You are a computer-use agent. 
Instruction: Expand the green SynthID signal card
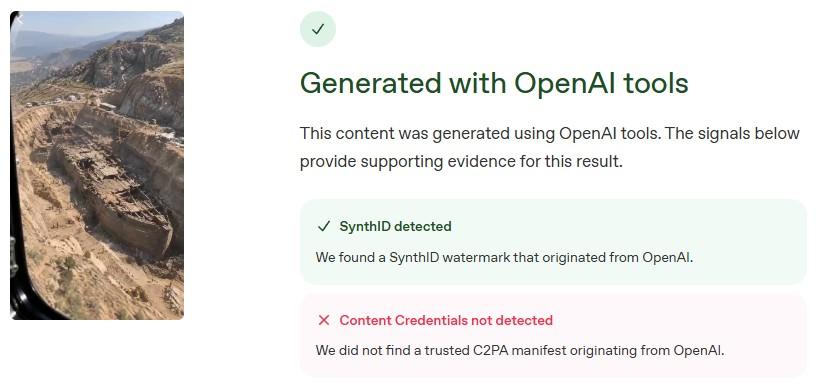[553, 242]
